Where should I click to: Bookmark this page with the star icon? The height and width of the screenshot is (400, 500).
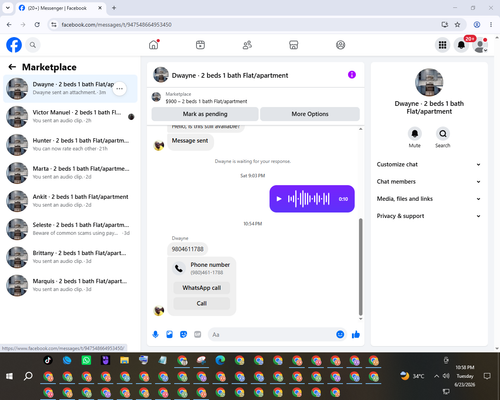point(457,25)
